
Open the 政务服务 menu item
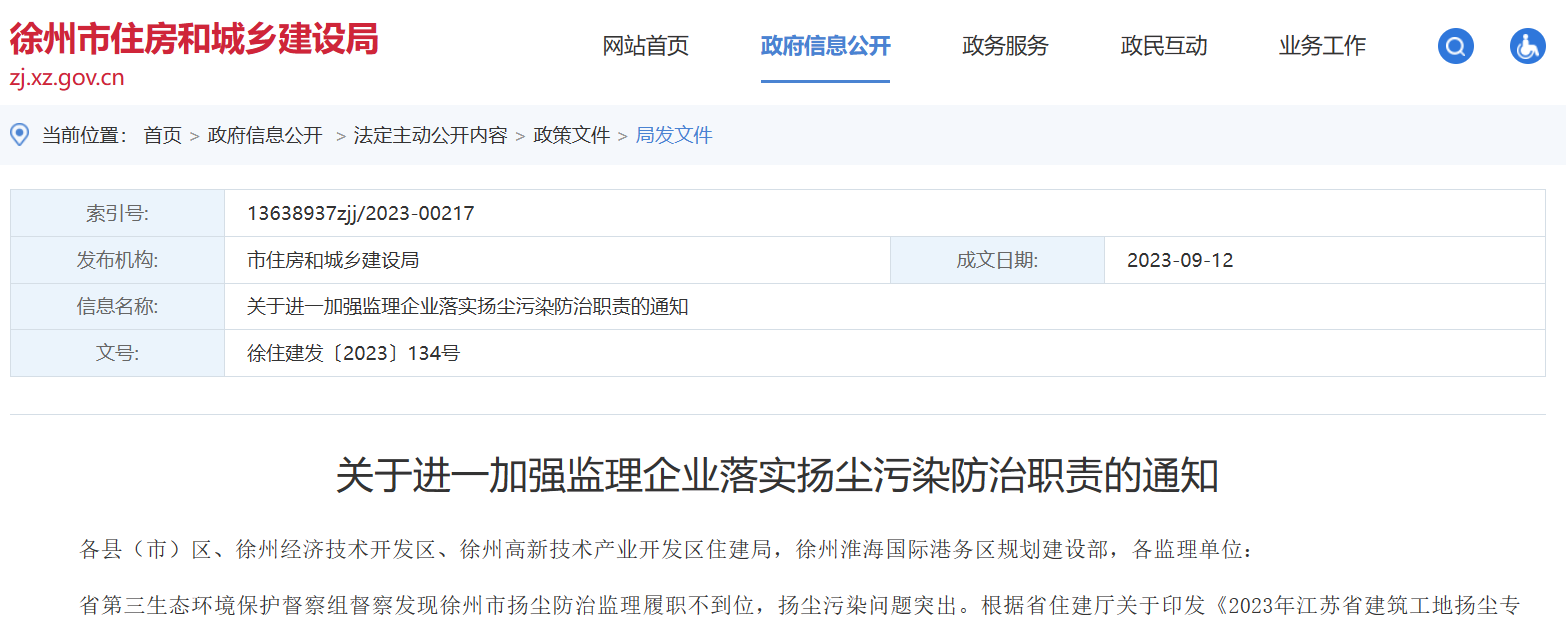pos(1004,46)
